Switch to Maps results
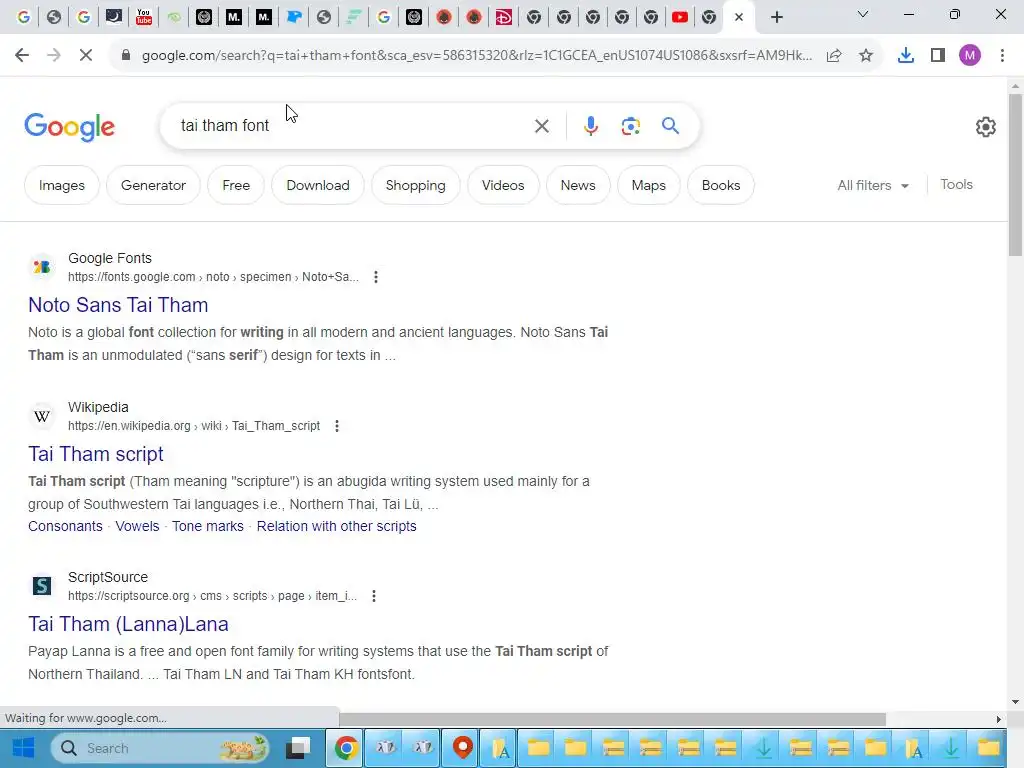Image resolution: width=1024 pixels, height=768 pixels. tap(648, 185)
